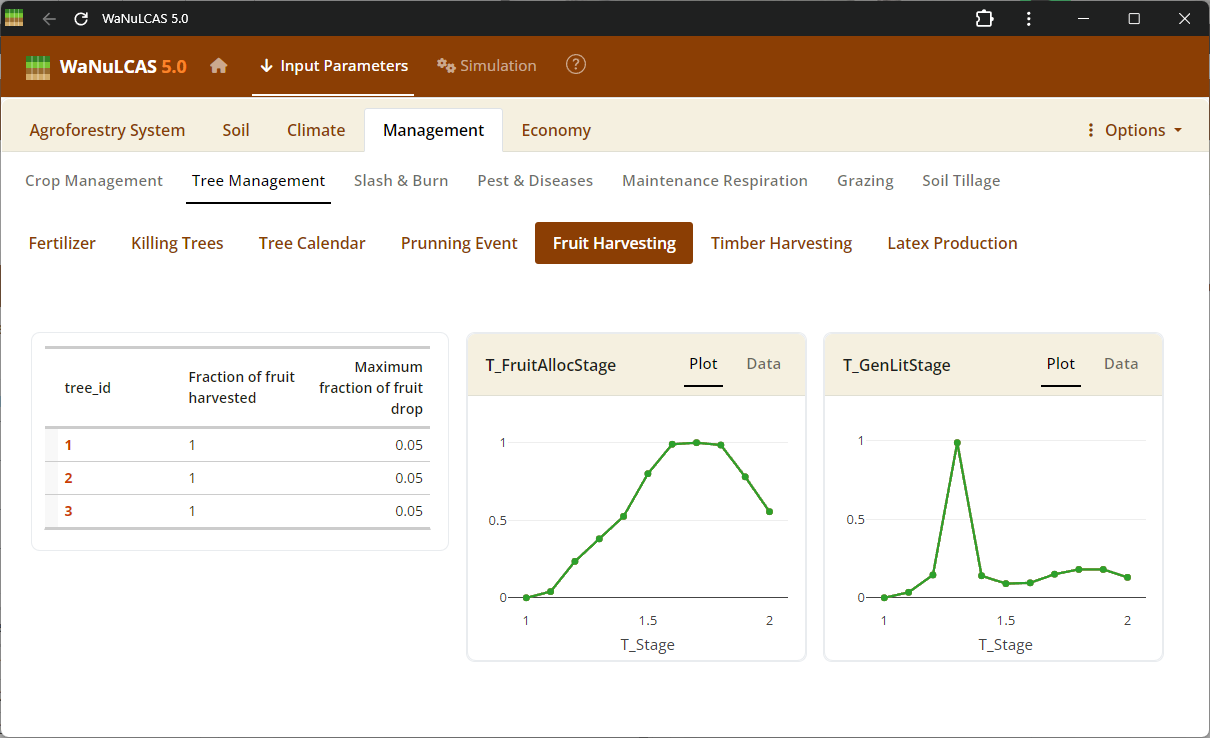Open the Economy tab
Viewport: 1210px width, 738px height.
tap(556, 130)
